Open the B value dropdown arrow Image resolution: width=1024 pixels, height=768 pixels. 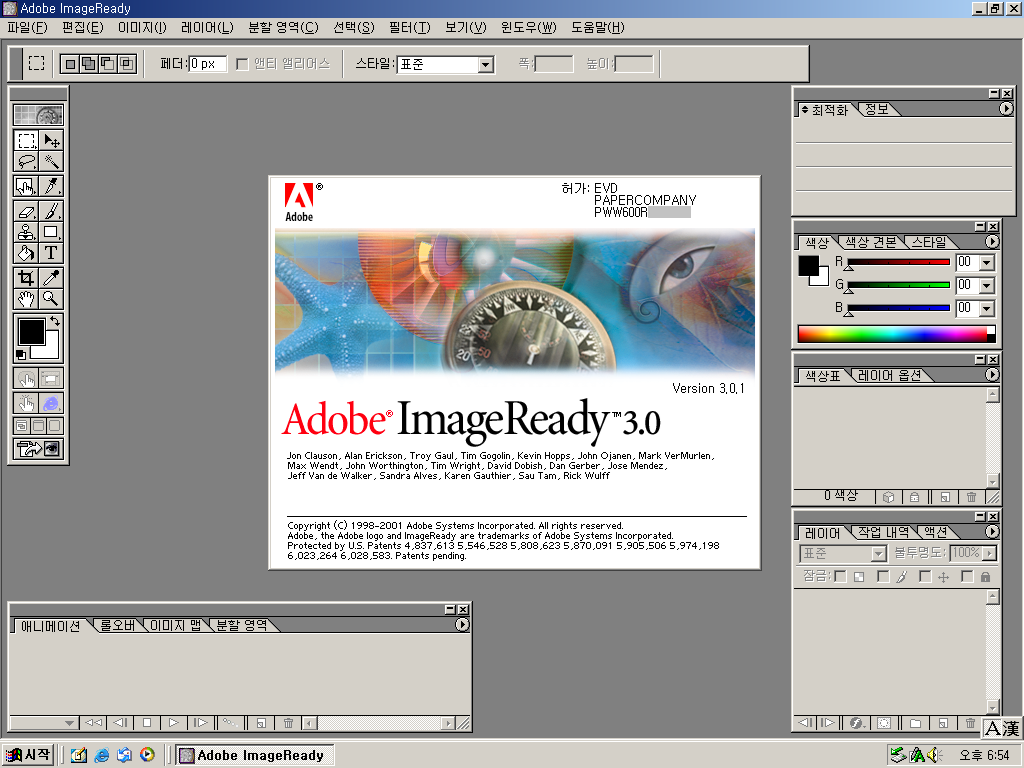[987, 308]
